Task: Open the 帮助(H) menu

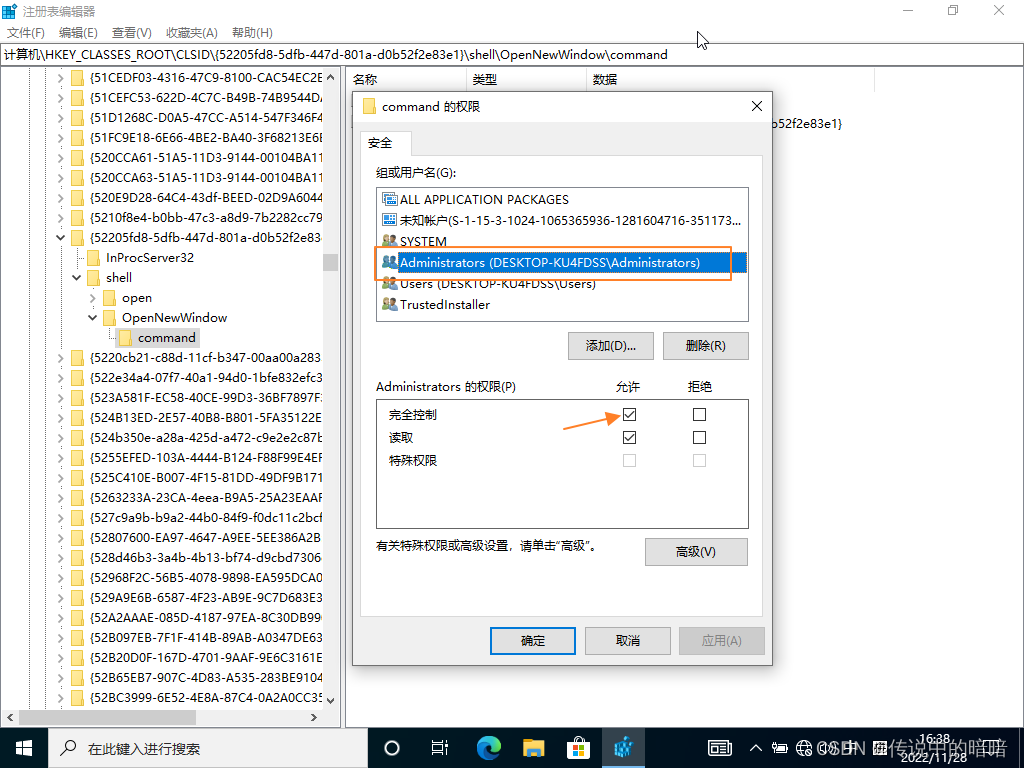Action: (252, 32)
